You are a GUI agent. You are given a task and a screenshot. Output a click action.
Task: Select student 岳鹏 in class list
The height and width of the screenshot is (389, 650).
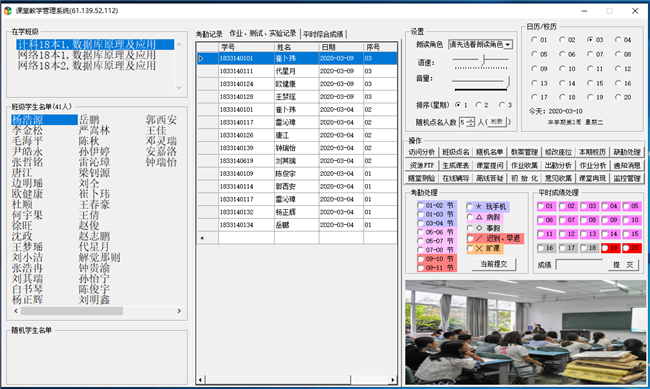point(89,120)
